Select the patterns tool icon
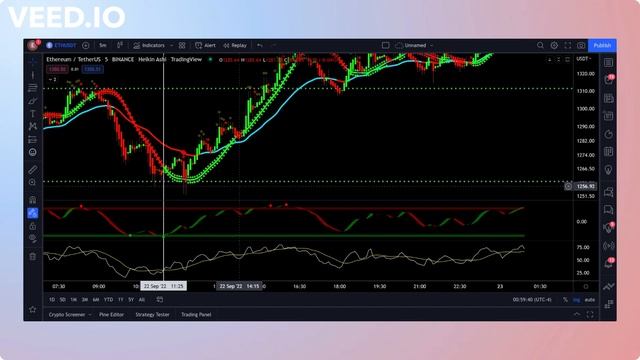 (x=33, y=127)
